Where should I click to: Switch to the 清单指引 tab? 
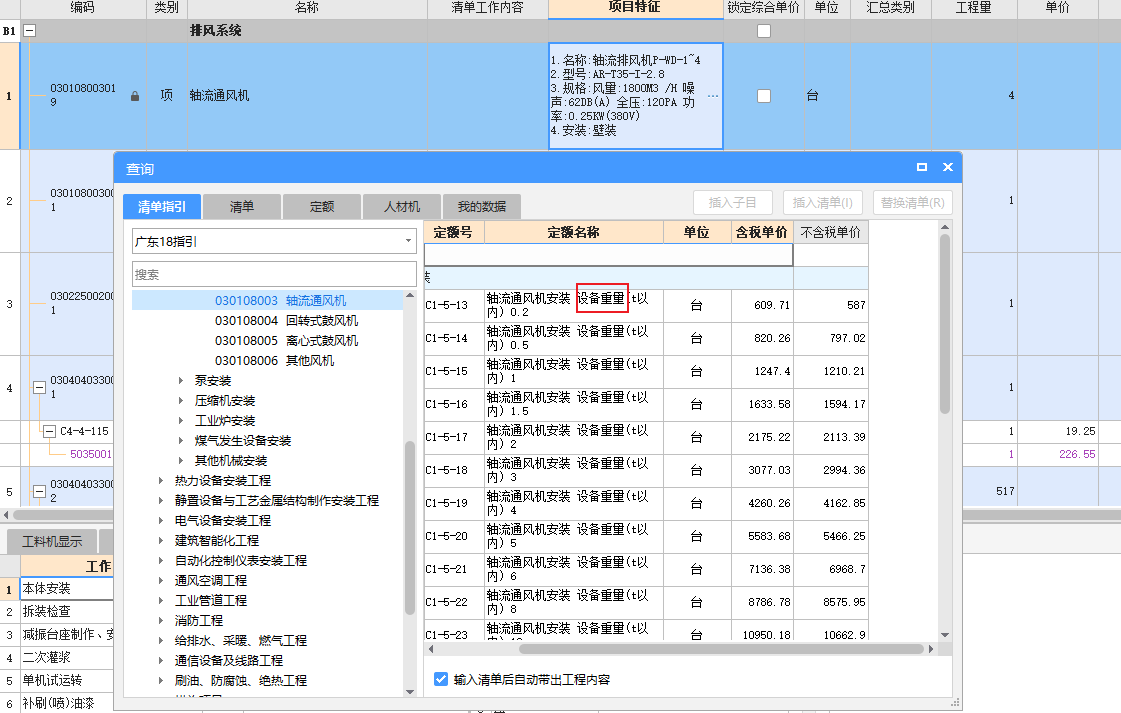[x=162, y=207]
